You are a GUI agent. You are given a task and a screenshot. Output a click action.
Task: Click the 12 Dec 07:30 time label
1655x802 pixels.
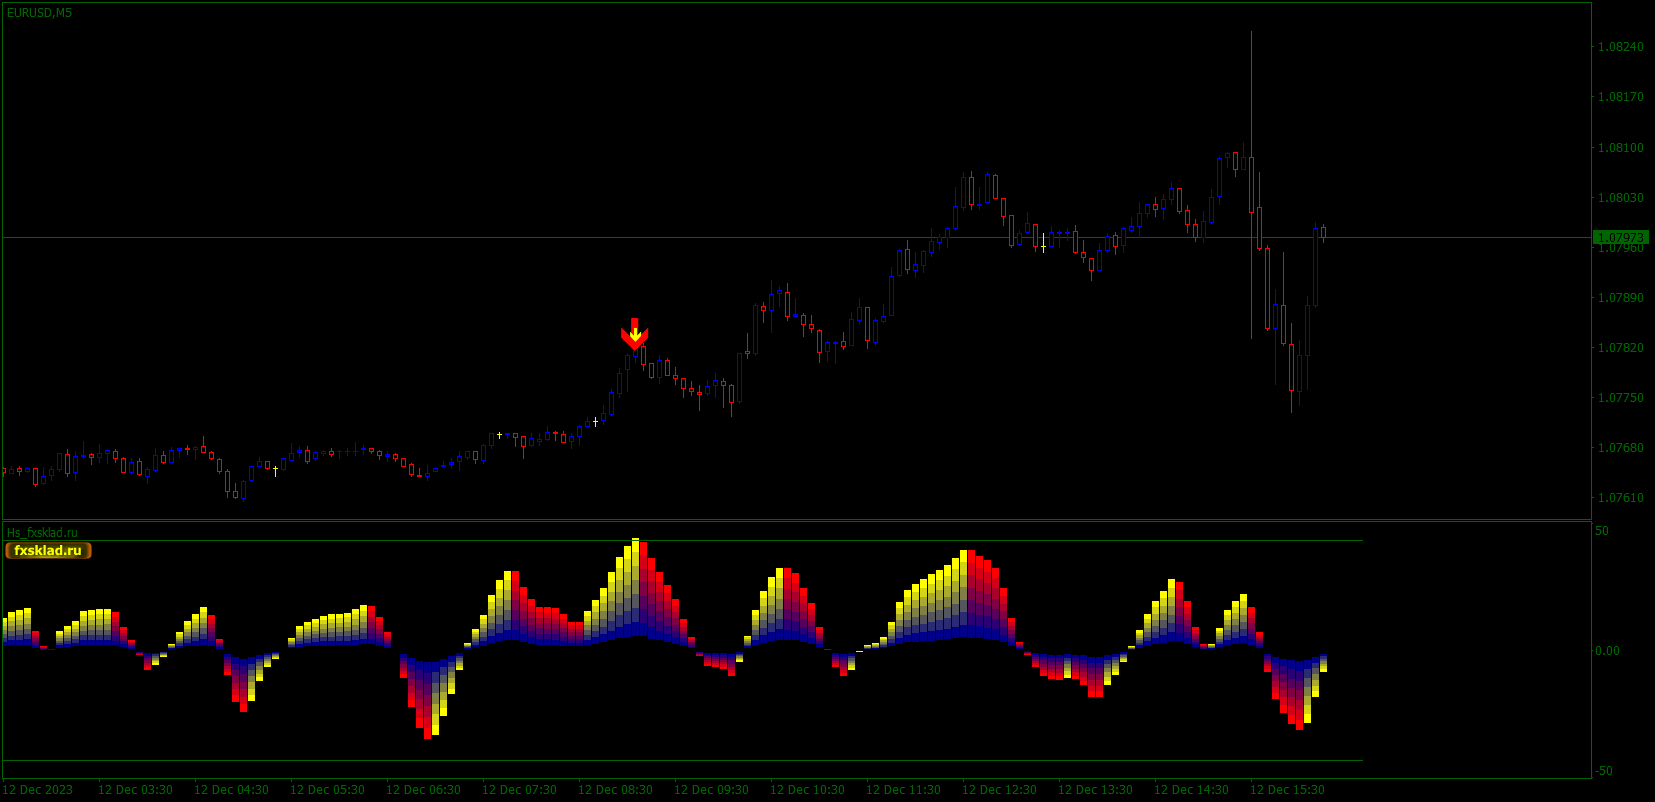click(519, 790)
